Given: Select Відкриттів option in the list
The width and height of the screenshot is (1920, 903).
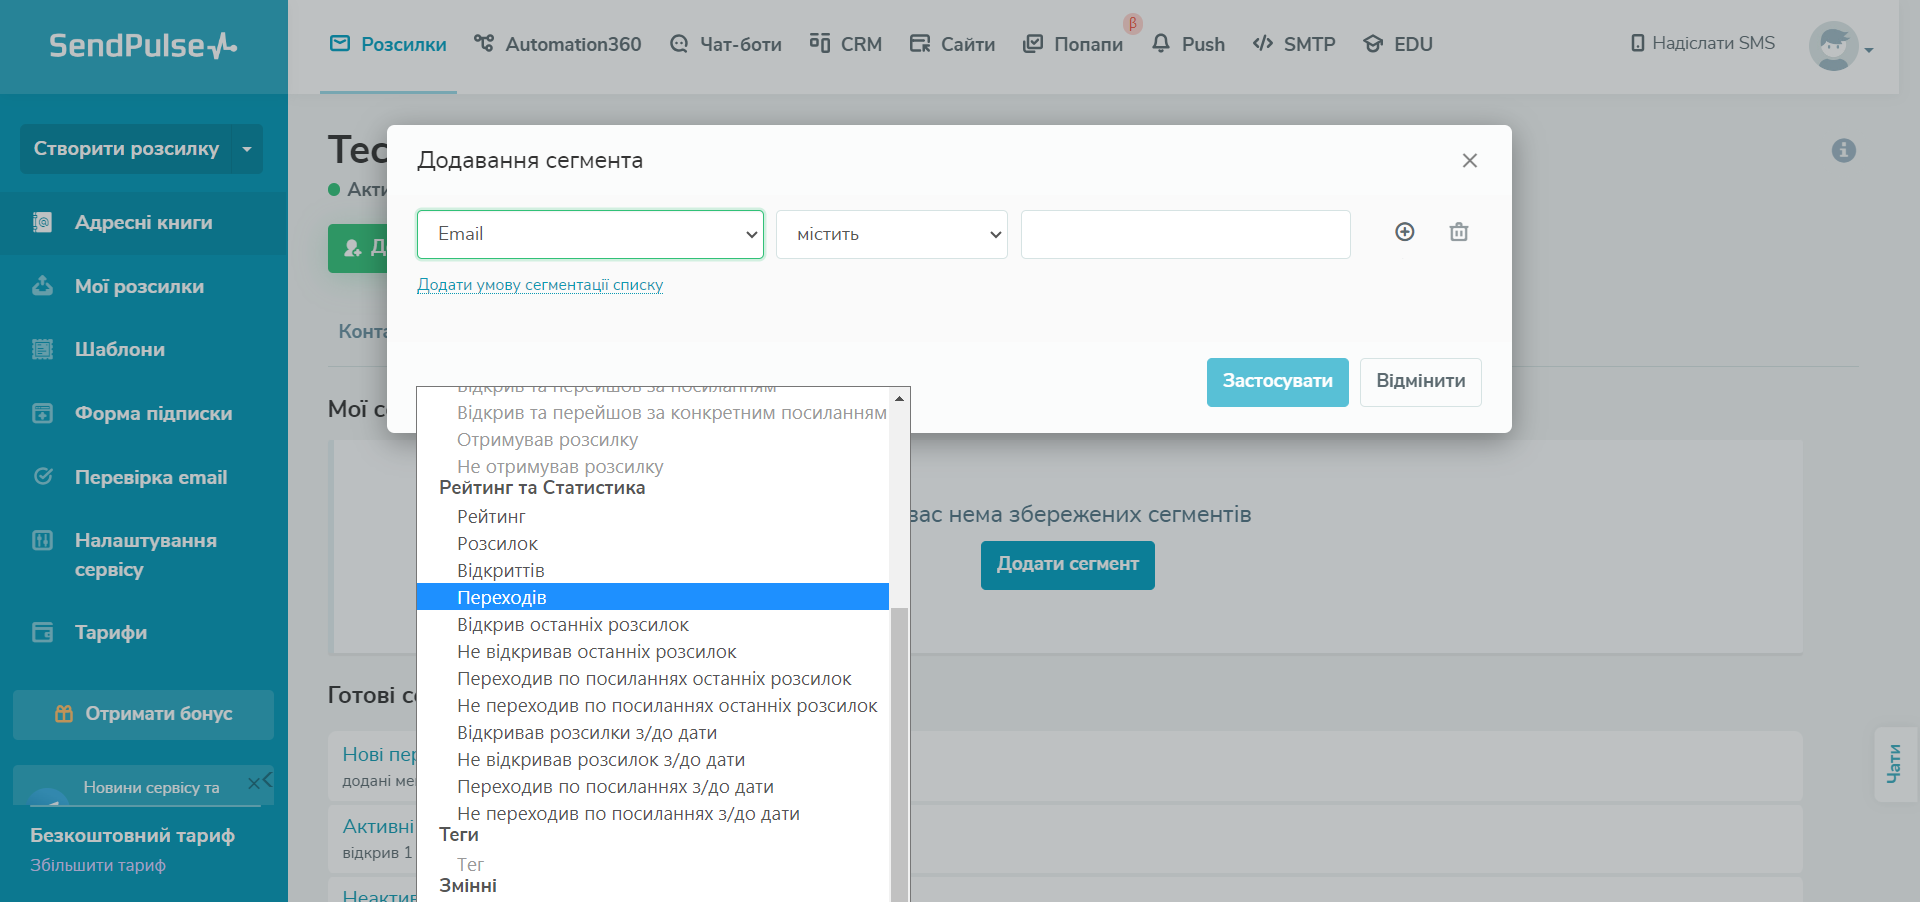Looking at the screenshot, I should tap(653, 570).
